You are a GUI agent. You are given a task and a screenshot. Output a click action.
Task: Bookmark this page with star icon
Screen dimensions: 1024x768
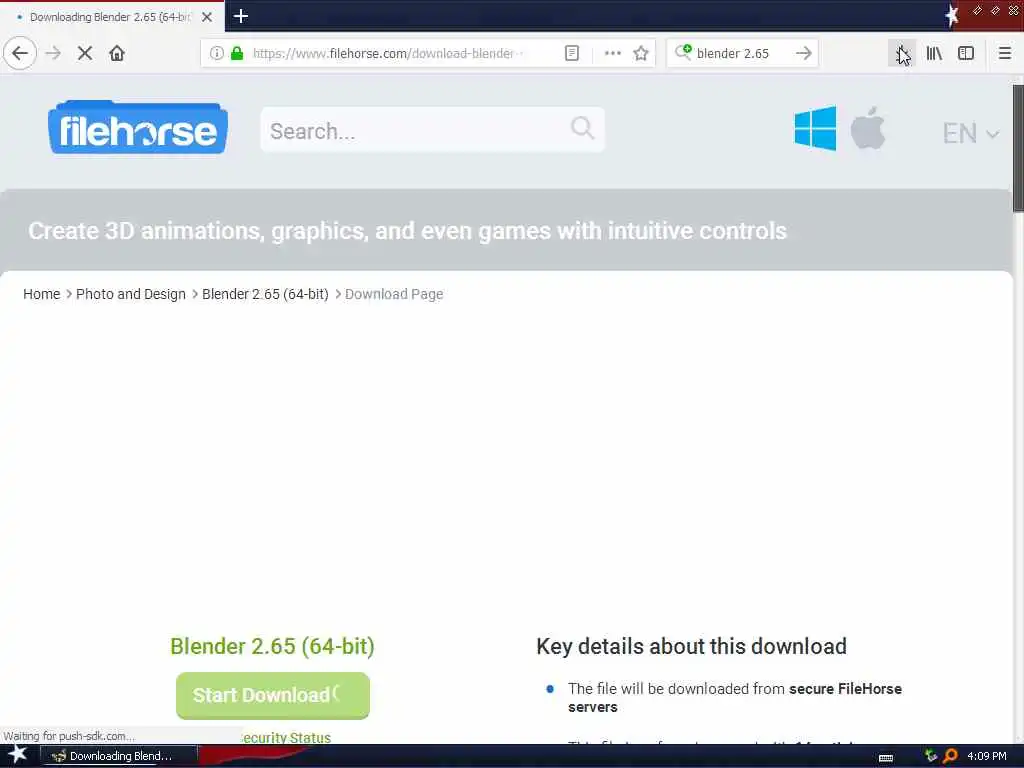pos(641,53)
